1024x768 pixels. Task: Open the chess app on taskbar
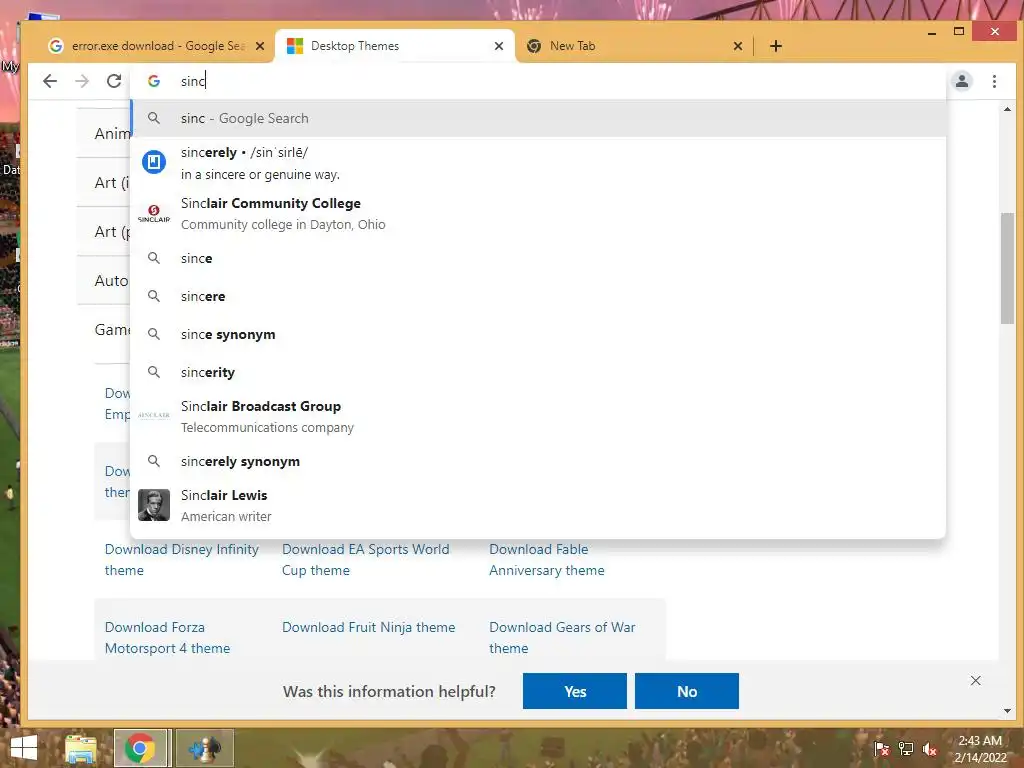click(204, 748)
